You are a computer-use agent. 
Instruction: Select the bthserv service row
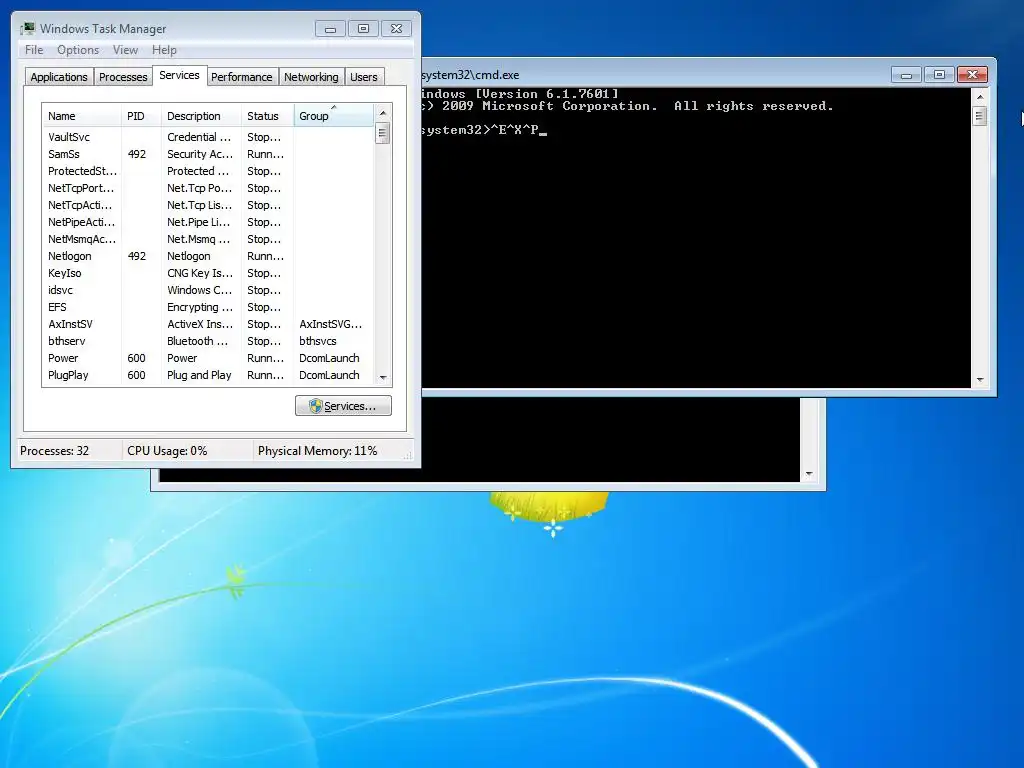coord(208,341)
